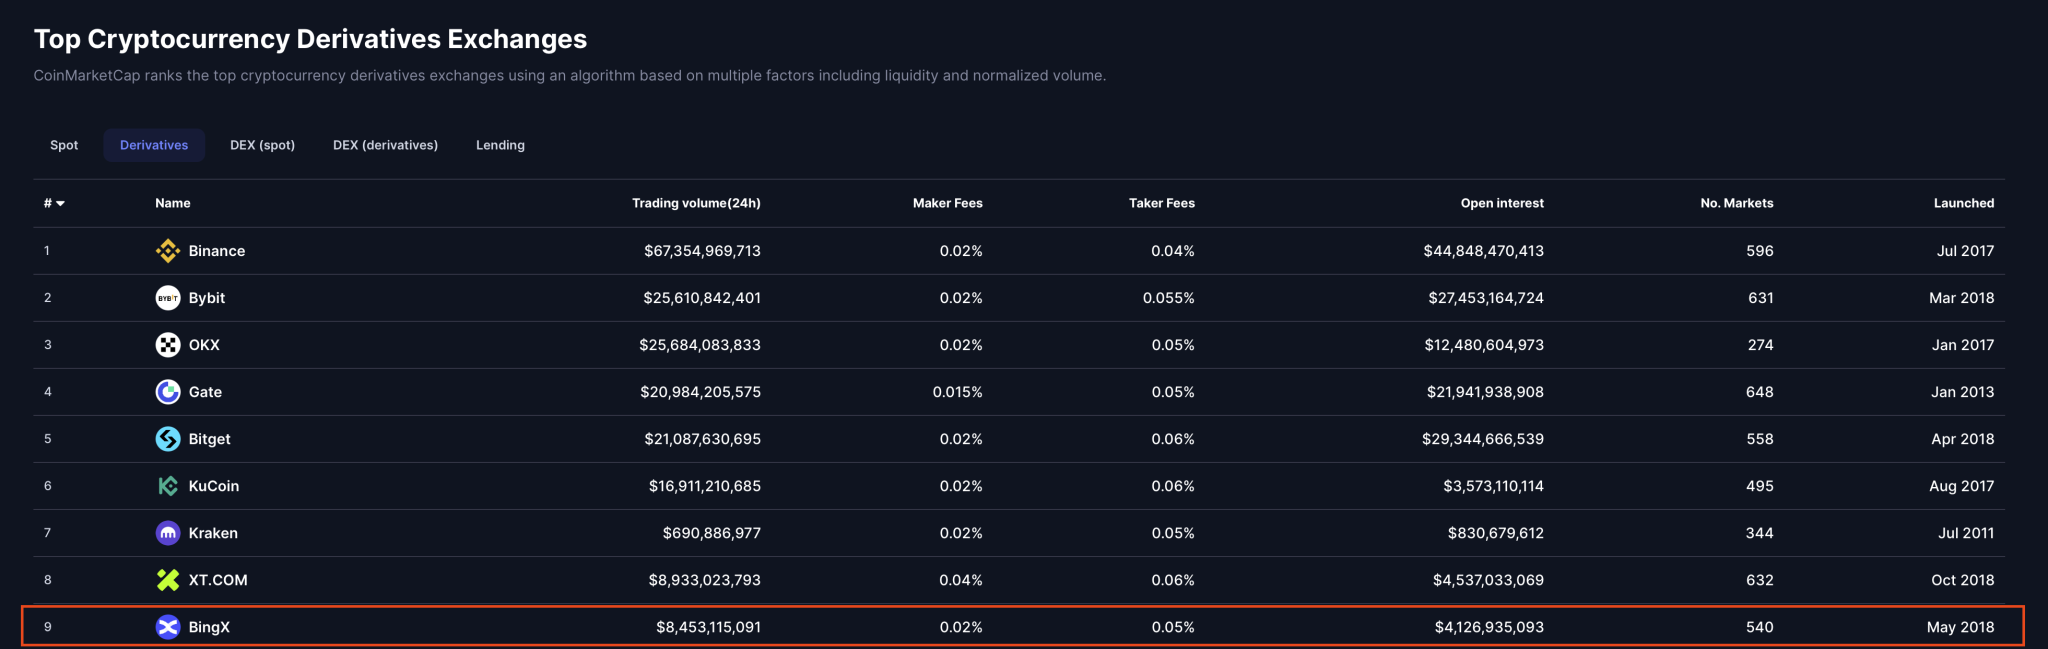Screen dimensions: 2048x649
Task: Click OKX open interest $12,480,604,973
Action: [1484, 345]
